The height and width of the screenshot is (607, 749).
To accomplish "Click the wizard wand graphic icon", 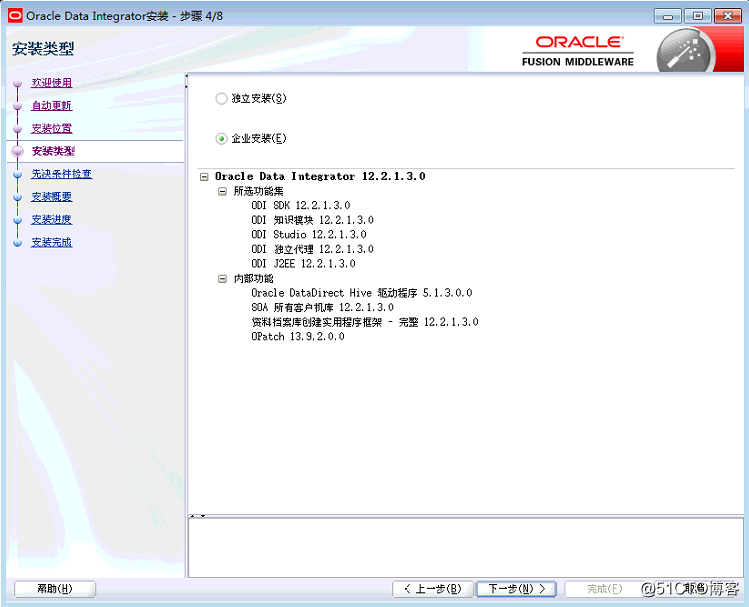I will [686, 52].
